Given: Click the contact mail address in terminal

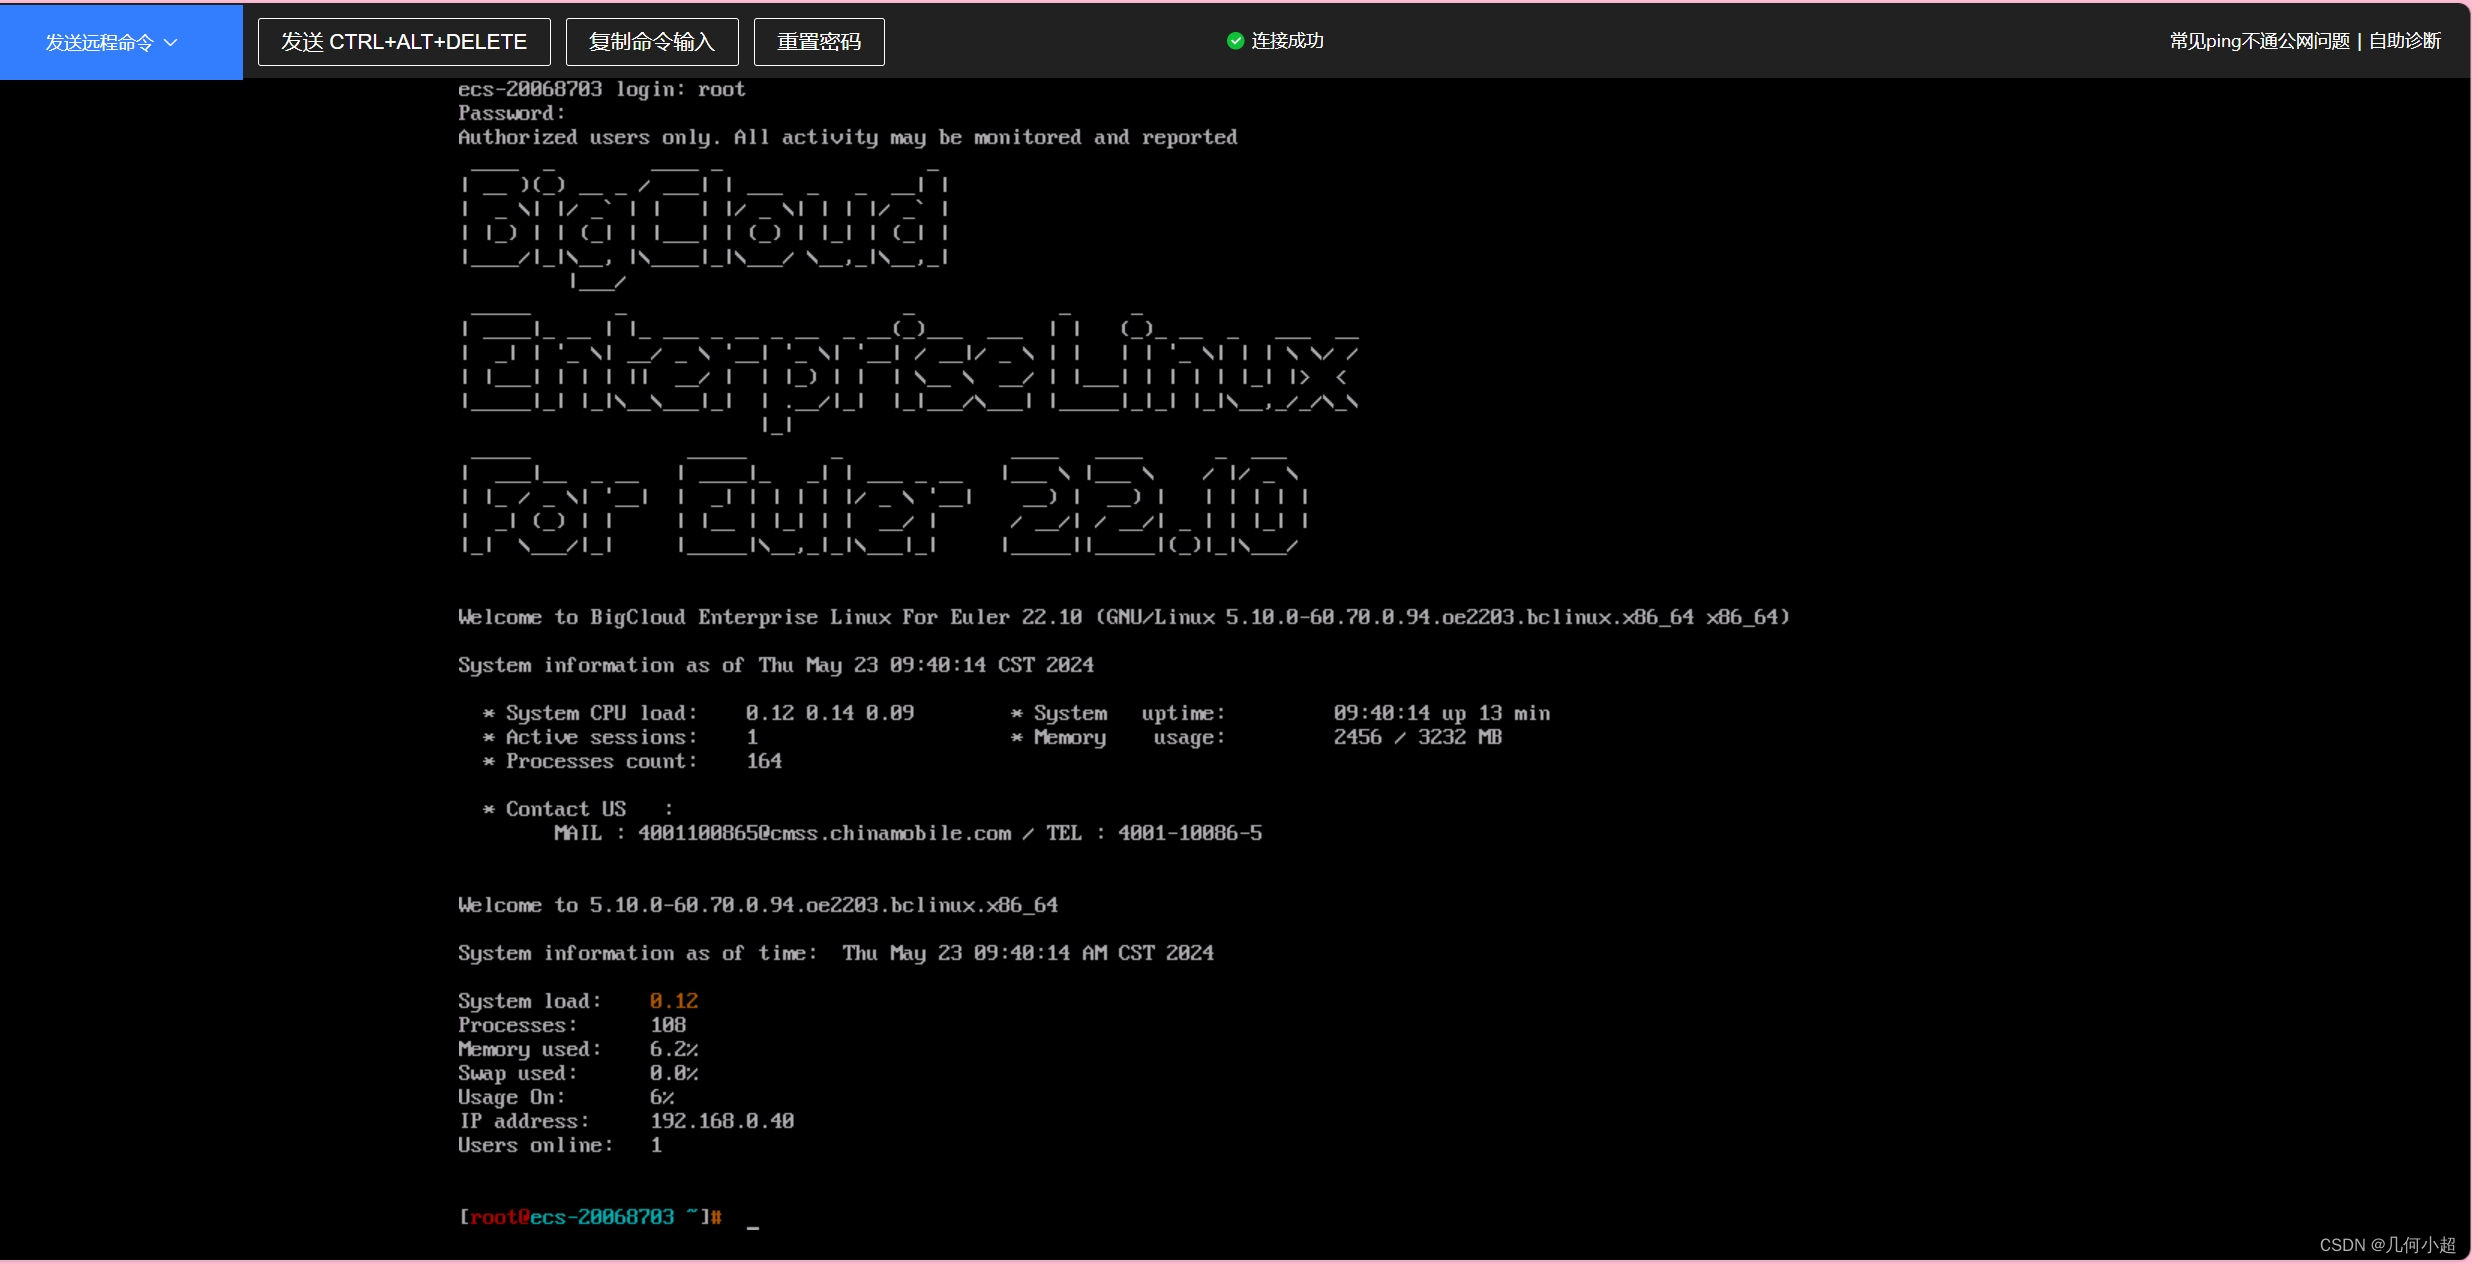Looking at the screenshot, I should click(x=824, y=833).
